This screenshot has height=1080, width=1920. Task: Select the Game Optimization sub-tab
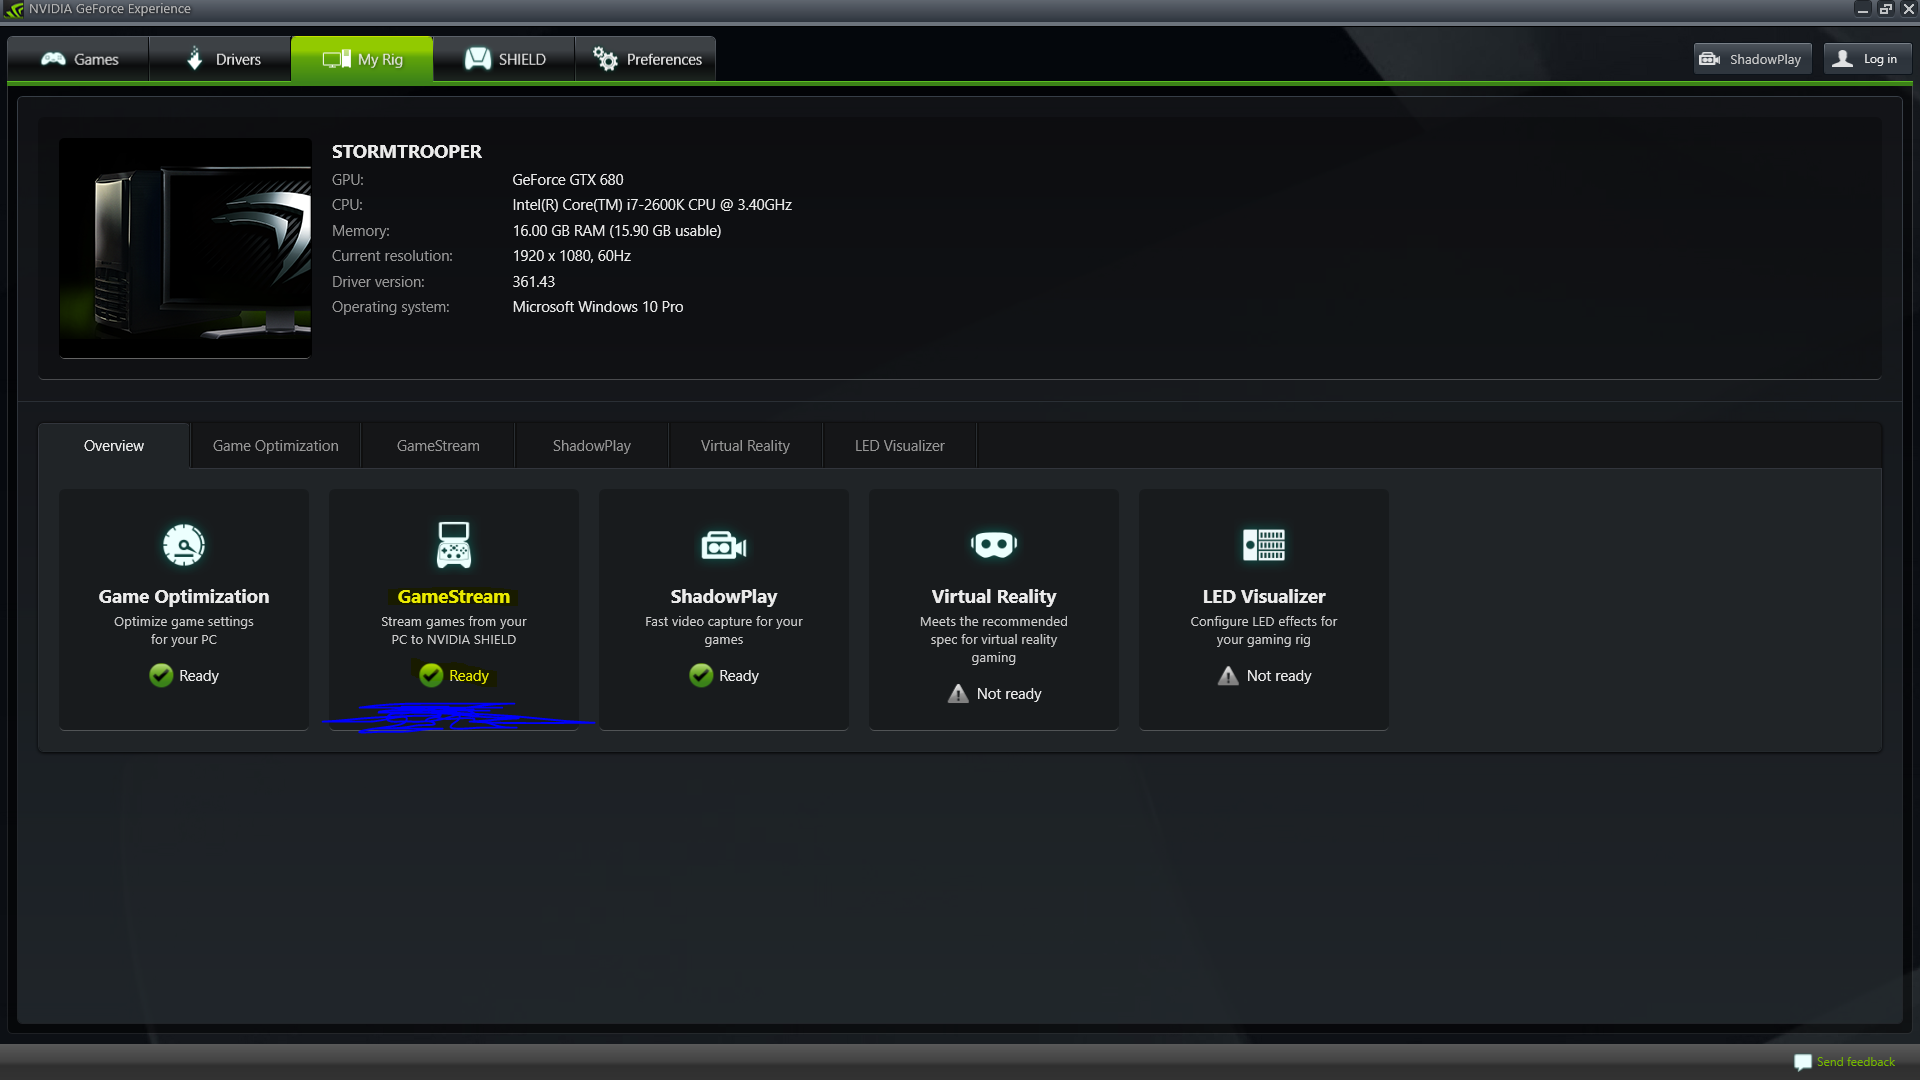[x=275, y=446]
